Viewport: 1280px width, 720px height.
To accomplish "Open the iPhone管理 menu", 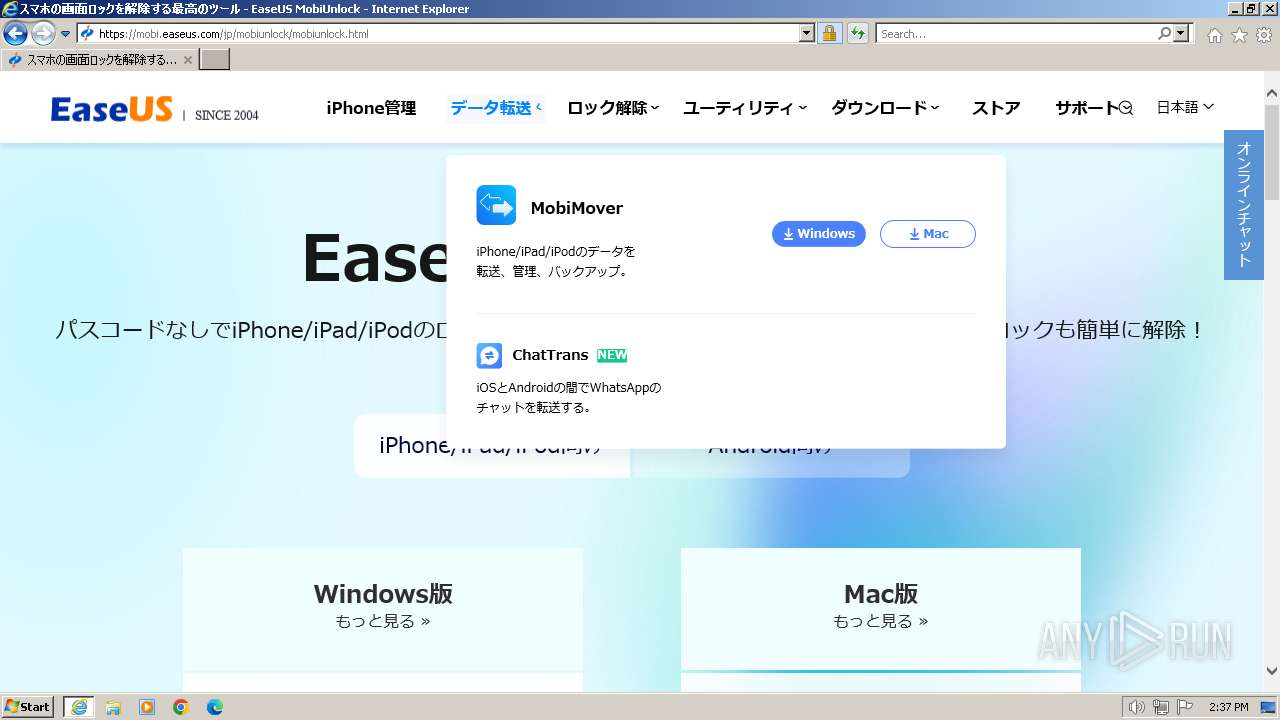I will (371, 108).
